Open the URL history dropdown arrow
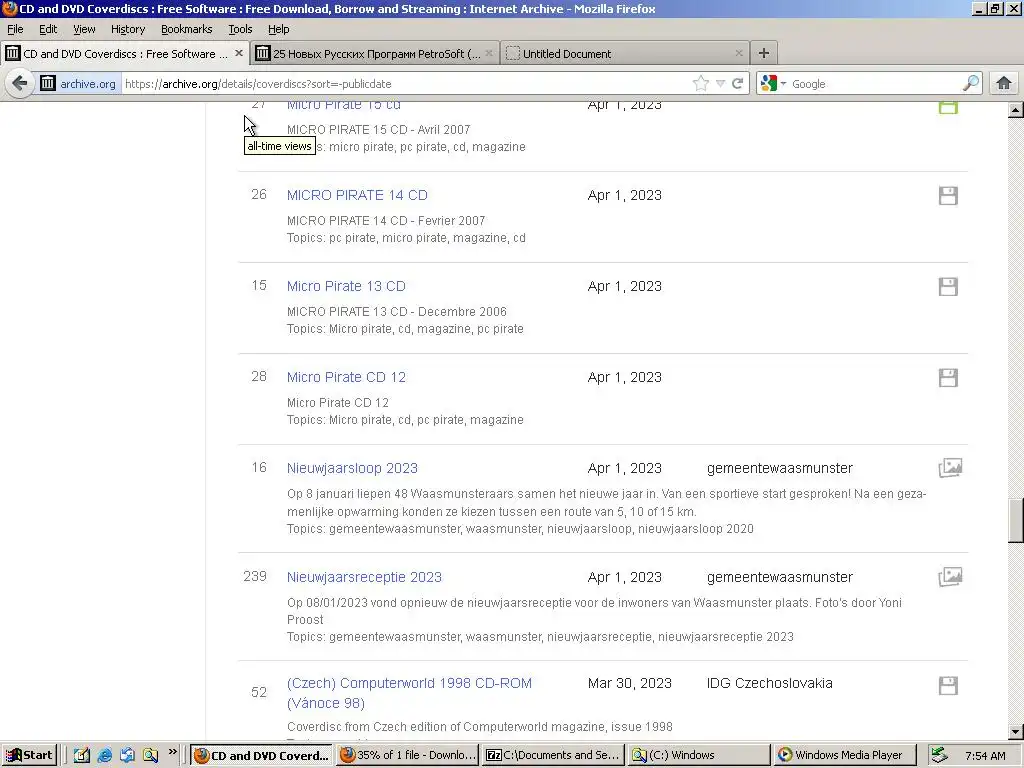This screenshot has width=1024, height=768. (720, 84)
